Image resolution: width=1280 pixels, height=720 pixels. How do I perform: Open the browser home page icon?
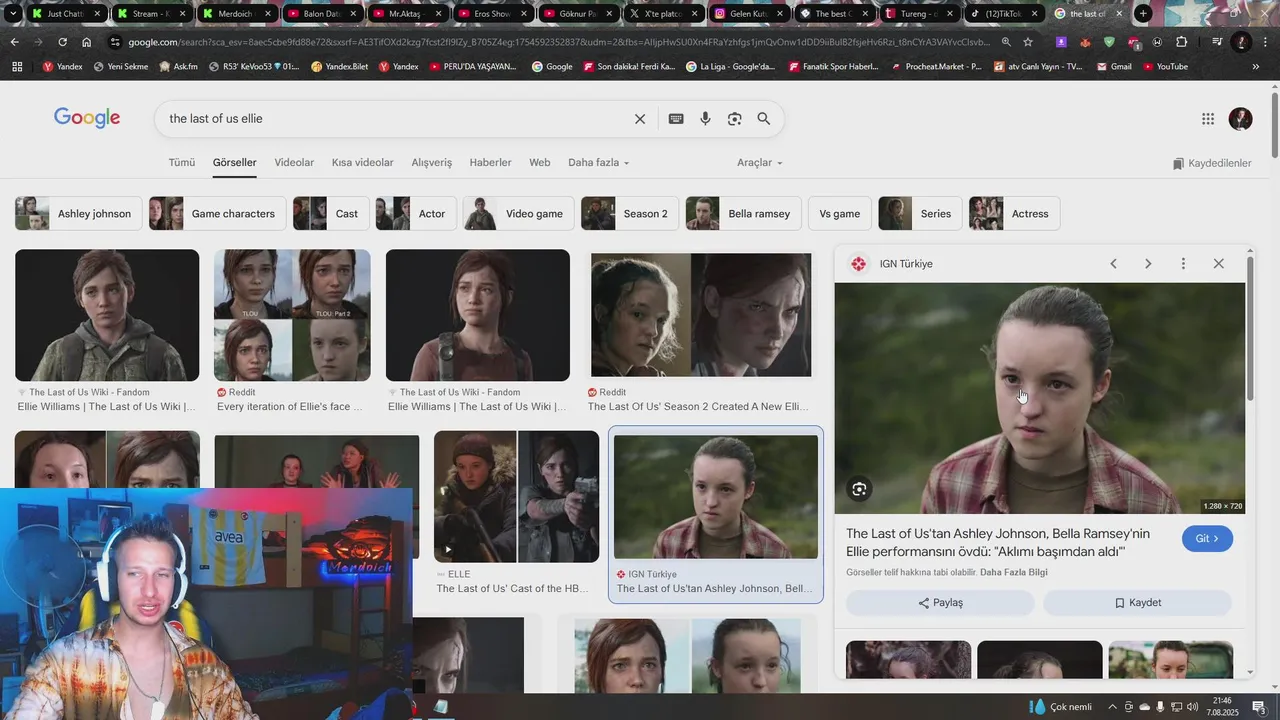point(86,42)
